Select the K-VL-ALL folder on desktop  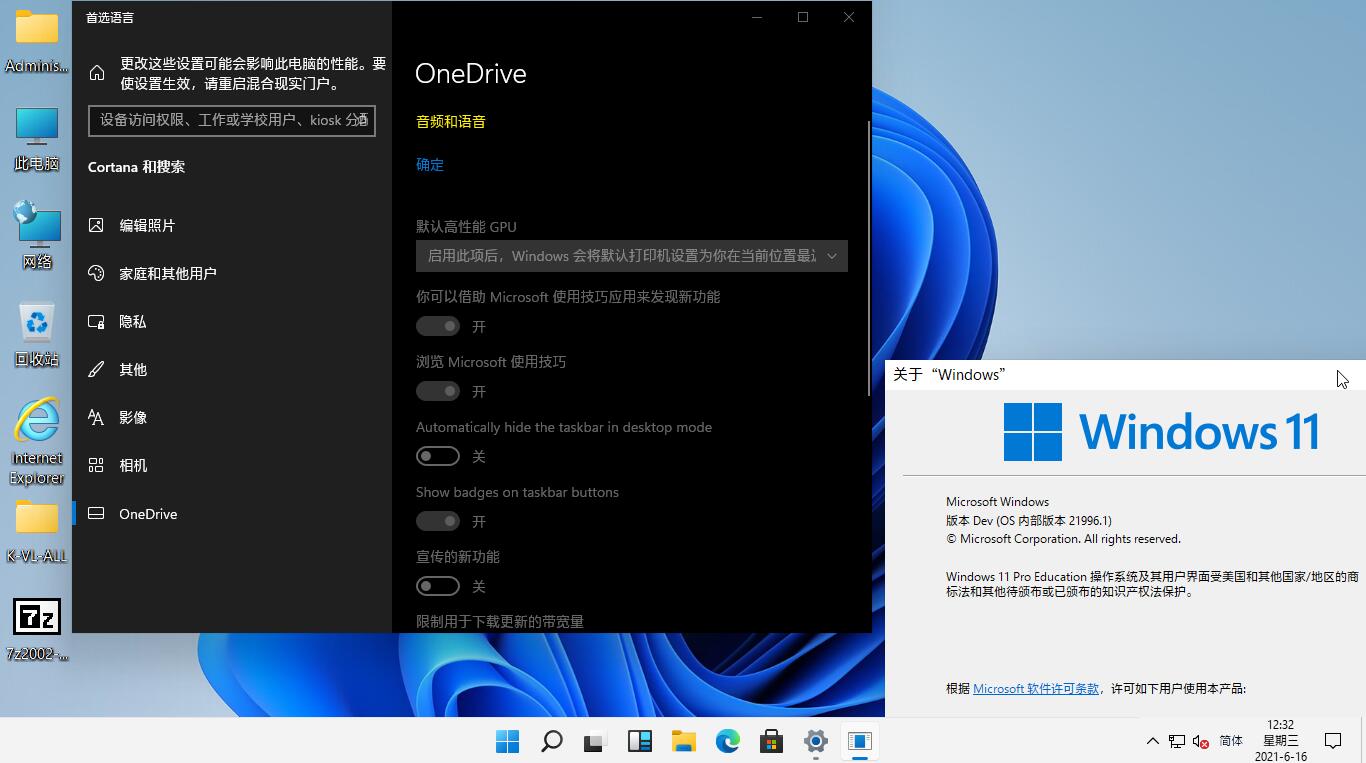pyautogui.click(x=37, y=531)
